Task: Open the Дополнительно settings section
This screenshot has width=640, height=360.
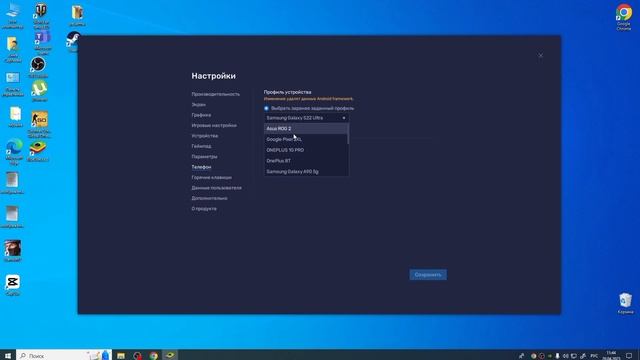Action: pyautogui.click(x=209, y=198)
